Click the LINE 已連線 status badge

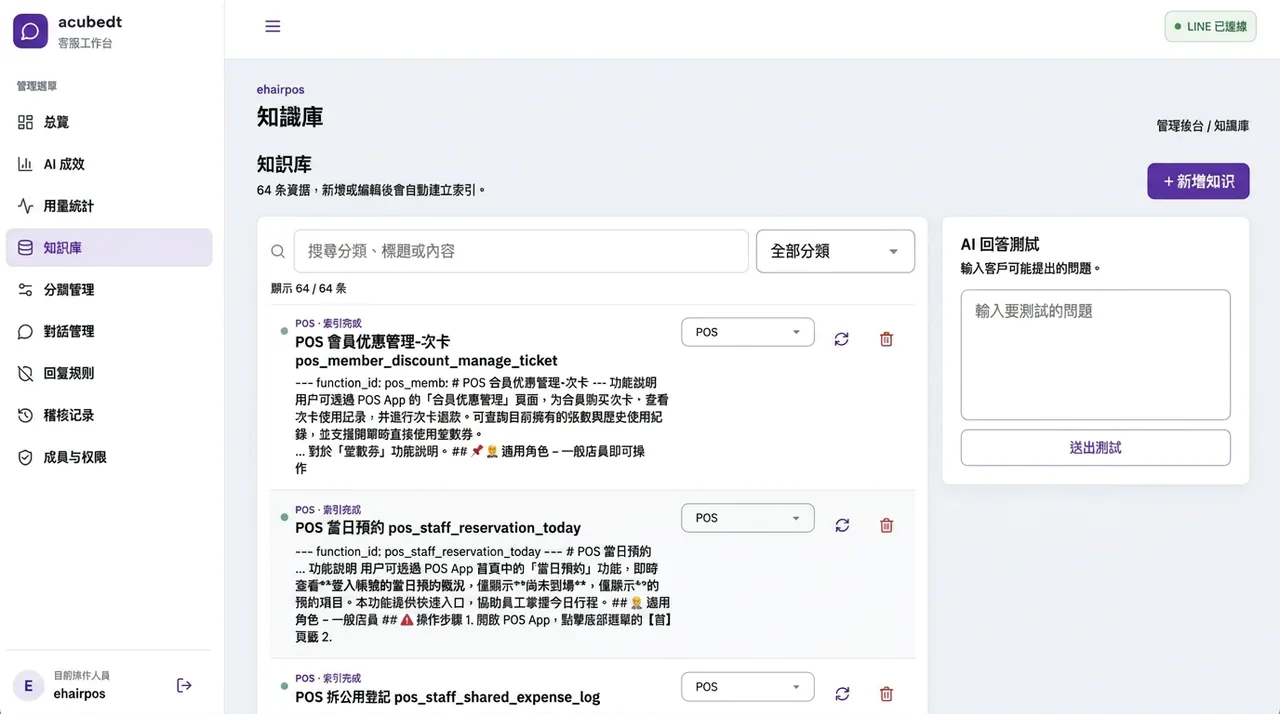click(1210, 27)
